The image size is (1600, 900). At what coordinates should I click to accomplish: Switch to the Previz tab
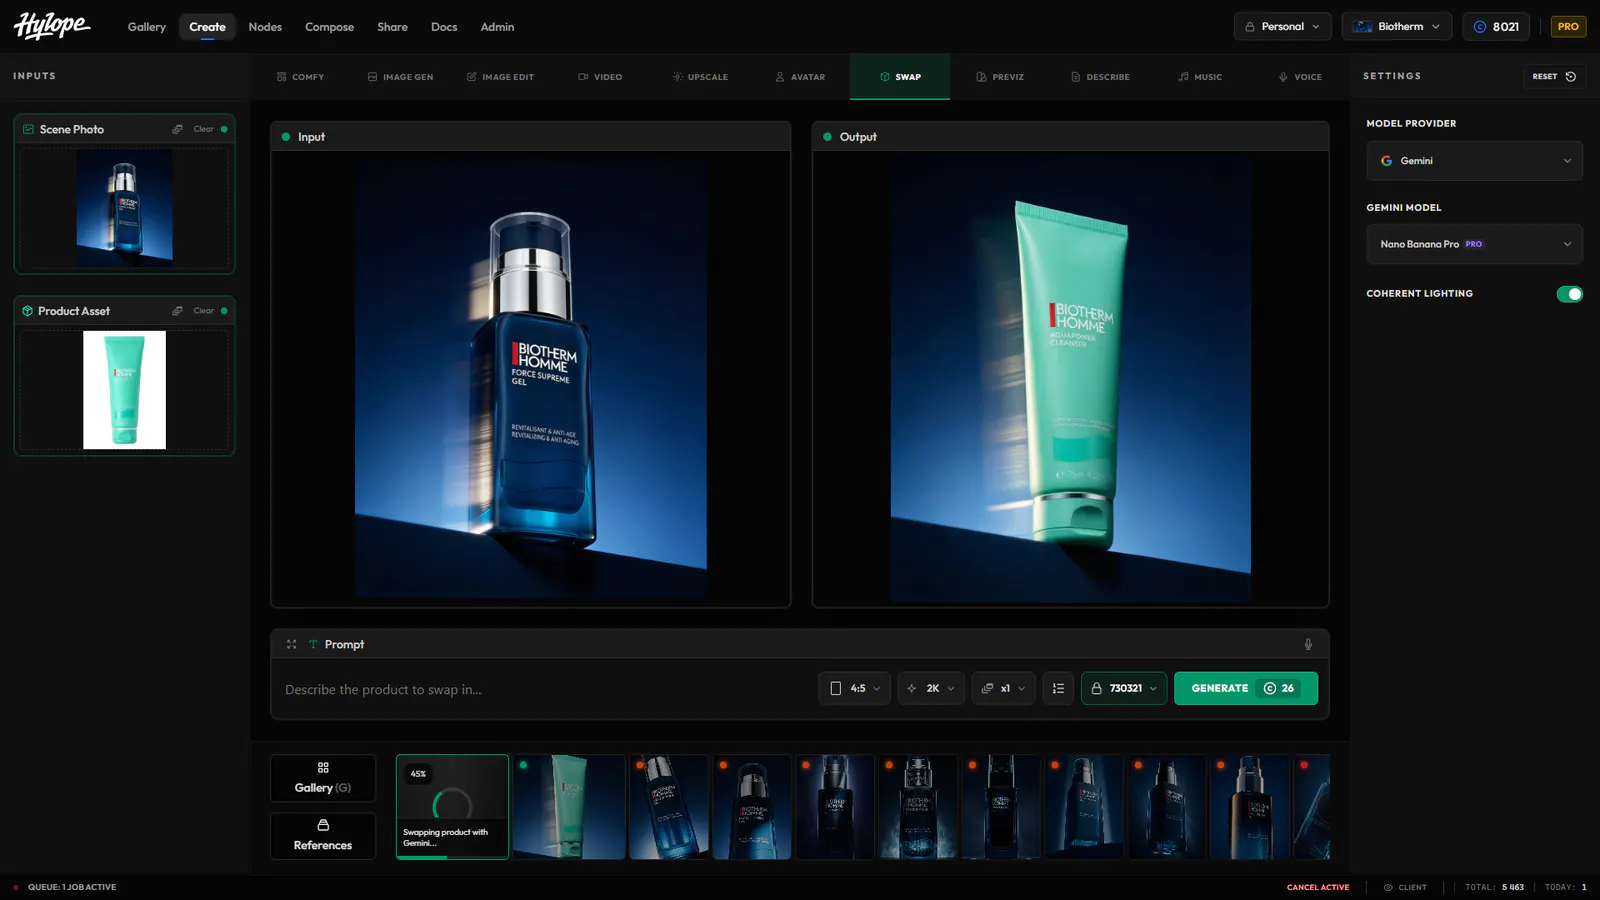pyautogui.click(x=1000, y=77)
